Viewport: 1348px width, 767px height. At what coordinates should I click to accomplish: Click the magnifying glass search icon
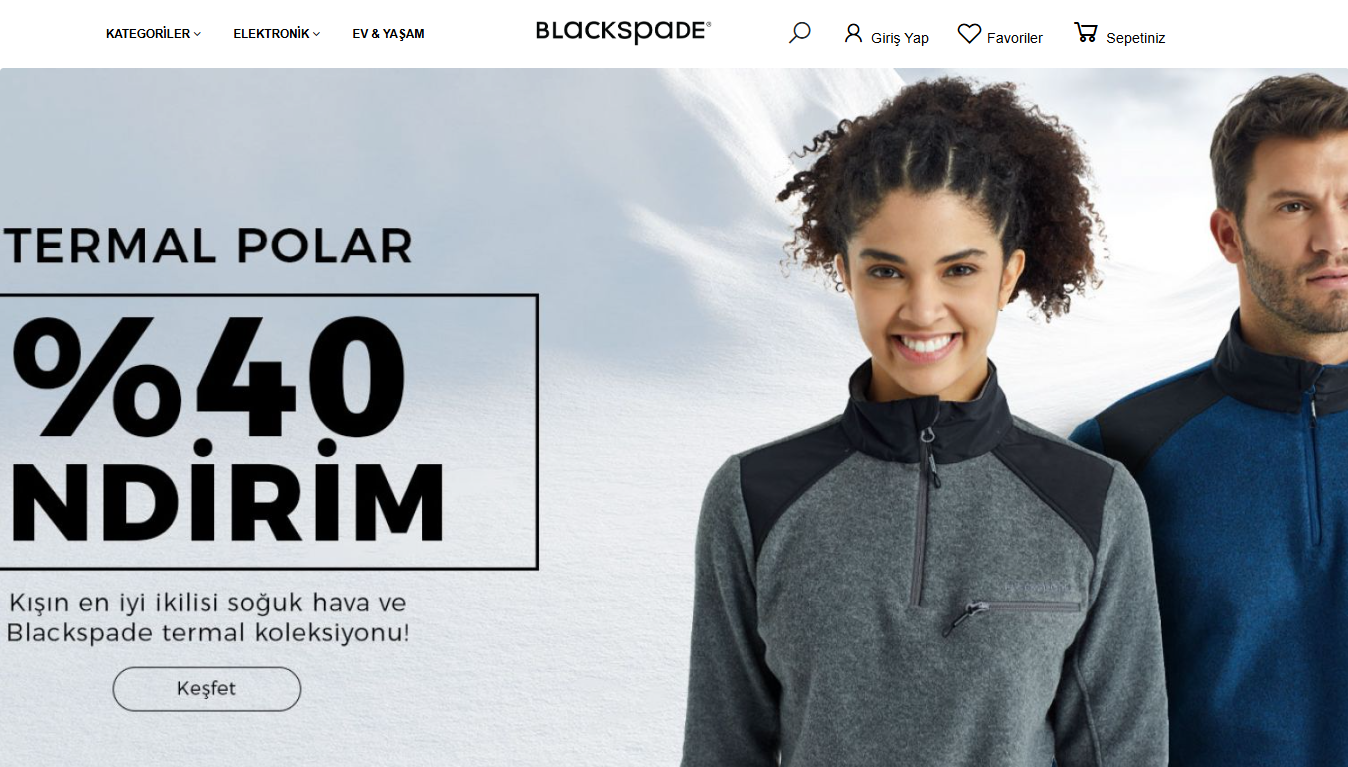tap(799, 33)
